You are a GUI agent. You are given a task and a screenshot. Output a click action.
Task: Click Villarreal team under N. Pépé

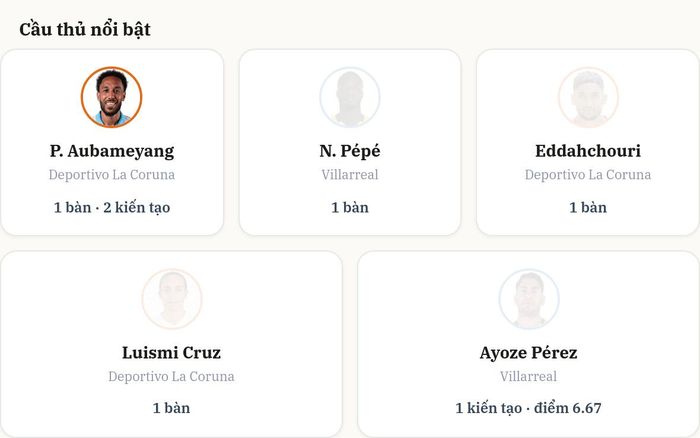(x=350, y=175)
